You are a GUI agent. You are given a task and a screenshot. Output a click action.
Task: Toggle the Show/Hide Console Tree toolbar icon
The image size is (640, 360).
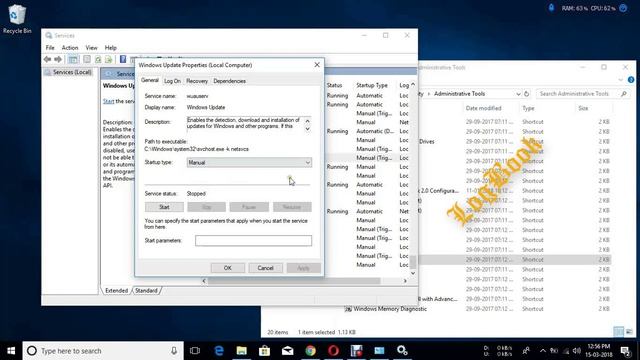(x=73, y=60)
